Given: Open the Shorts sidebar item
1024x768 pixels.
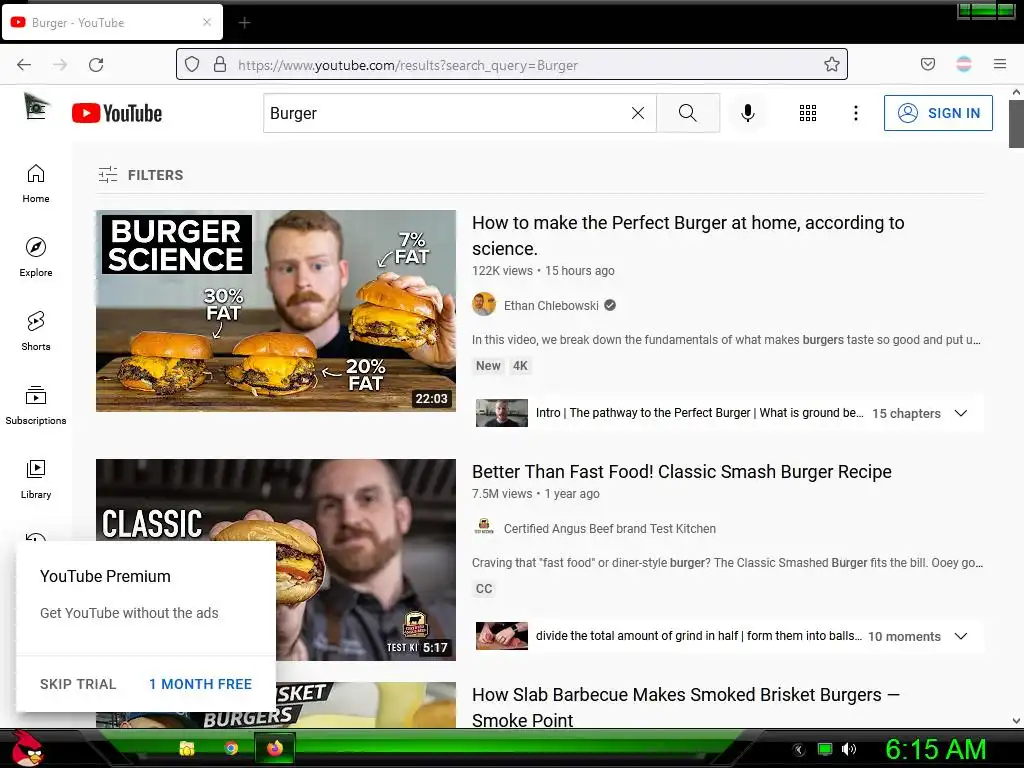Looking at the screenshot, I should [x=36, y=331].
